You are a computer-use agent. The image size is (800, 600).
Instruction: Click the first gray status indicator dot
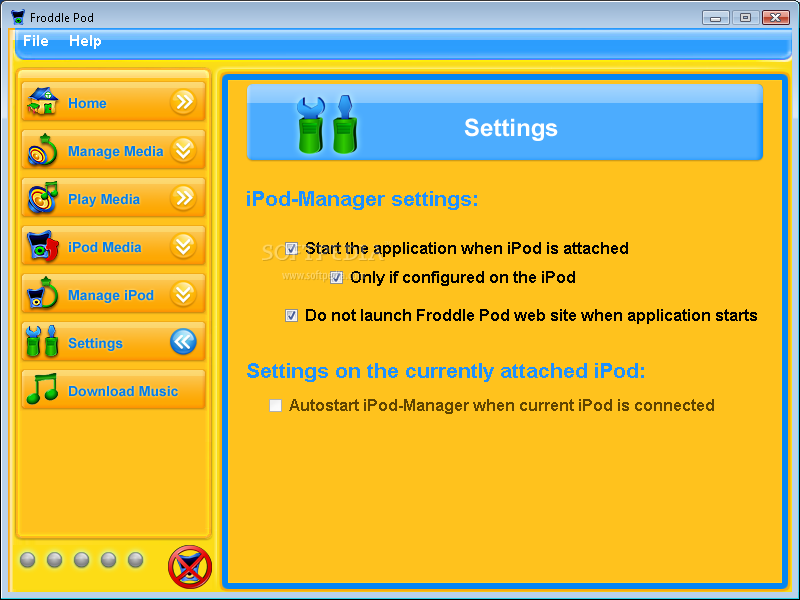coord(28,560)
